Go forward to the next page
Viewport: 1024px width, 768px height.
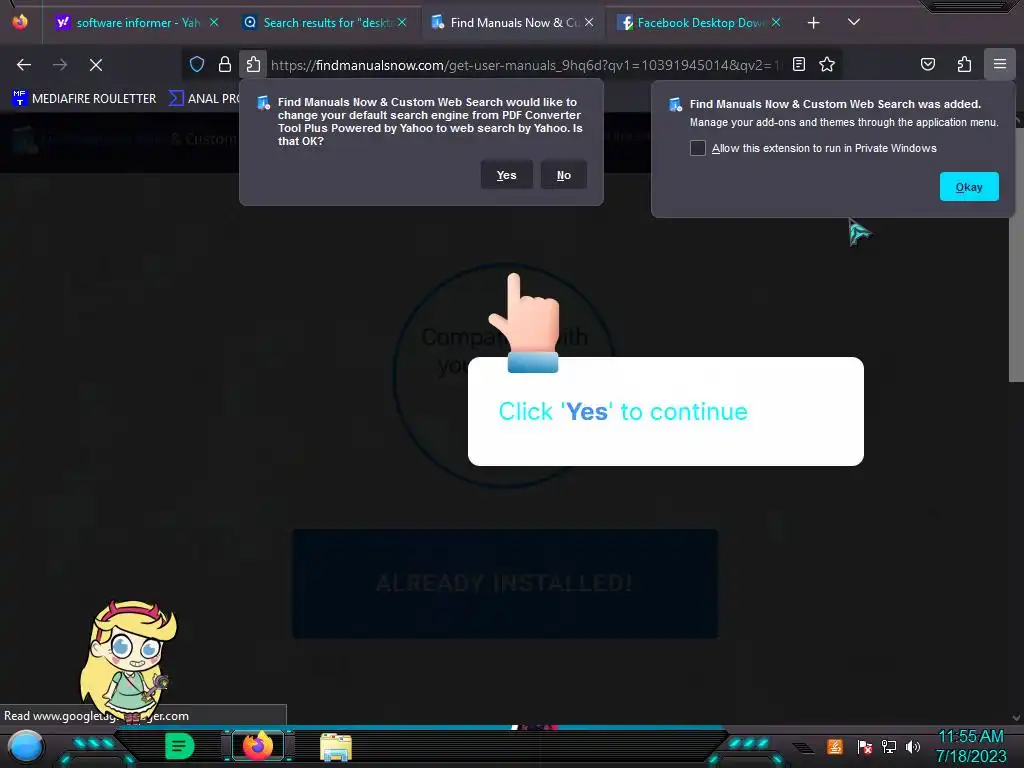coord(60,65)
